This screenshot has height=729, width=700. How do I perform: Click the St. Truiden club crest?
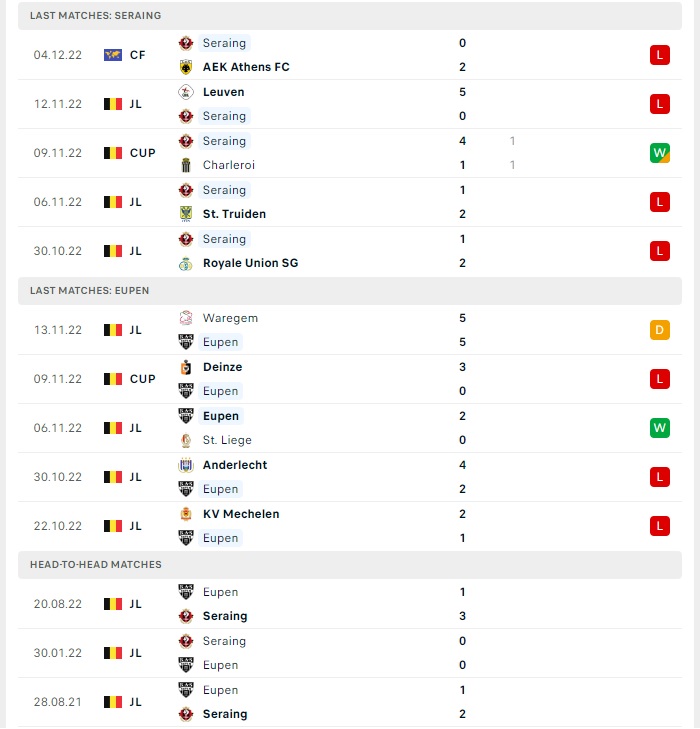click(x=186, y=214)
